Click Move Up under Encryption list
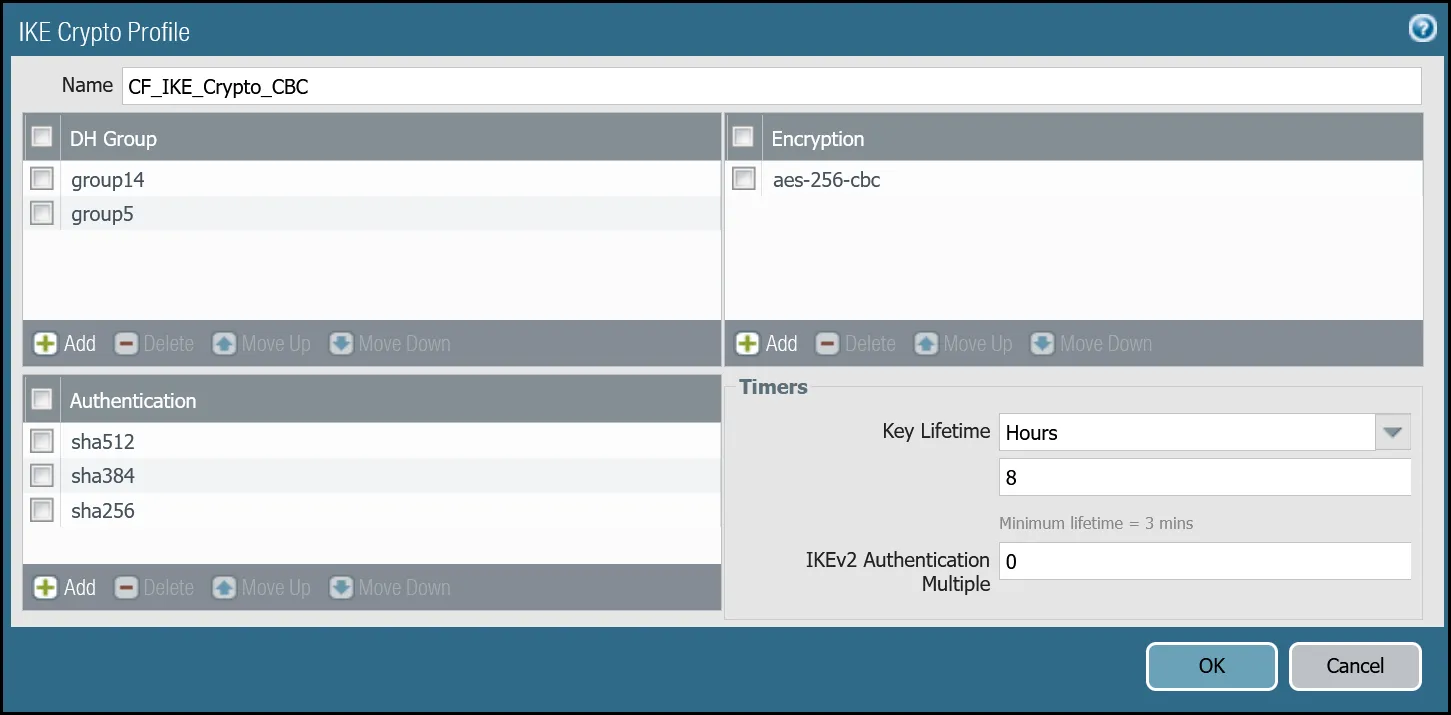 pos(964,343)
